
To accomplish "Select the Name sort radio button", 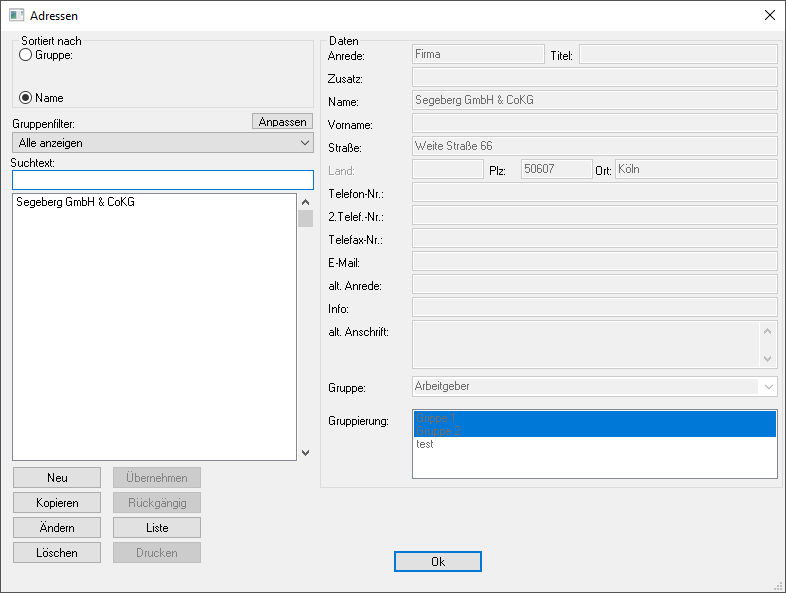I will tap(26, 98).
